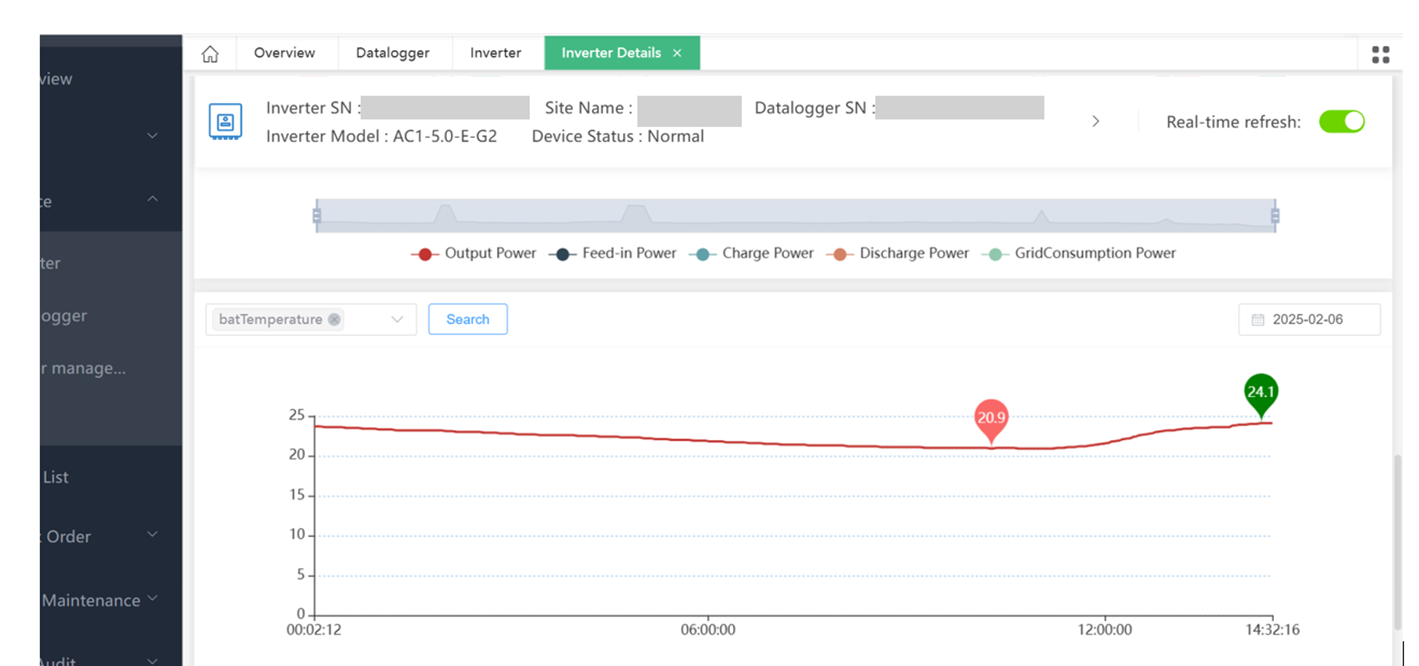Switch to the Overview tab
Image resolution: width=1419 pixels, height=666 pixels.
tap(284, 53)
